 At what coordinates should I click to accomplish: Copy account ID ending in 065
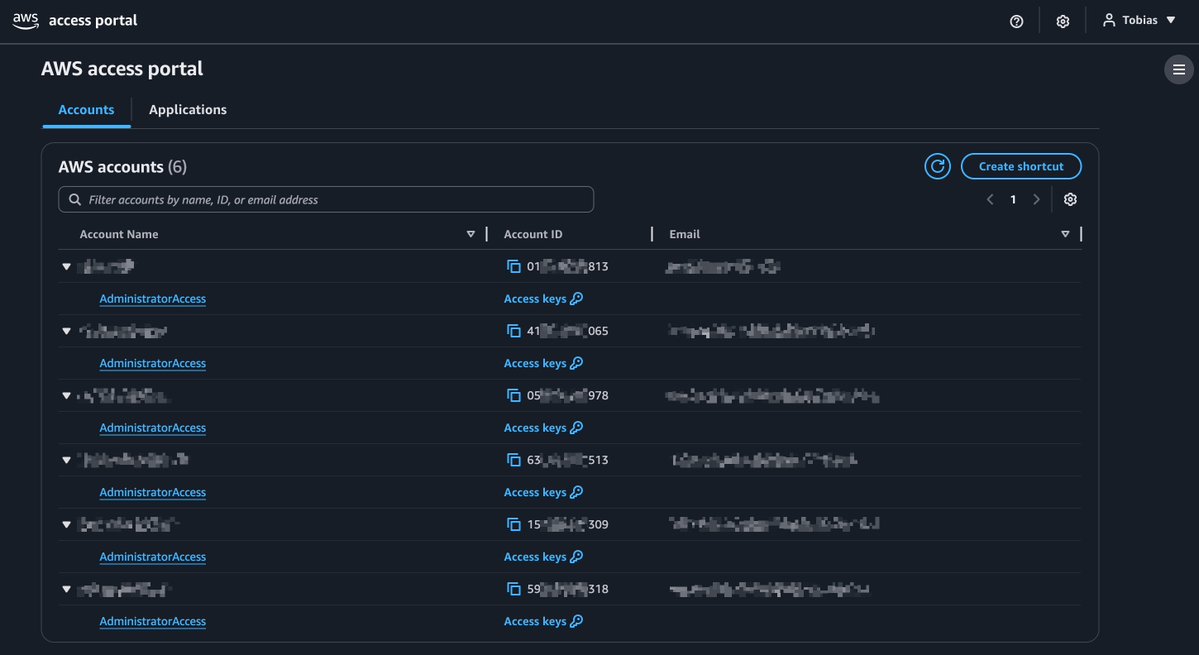514,331
